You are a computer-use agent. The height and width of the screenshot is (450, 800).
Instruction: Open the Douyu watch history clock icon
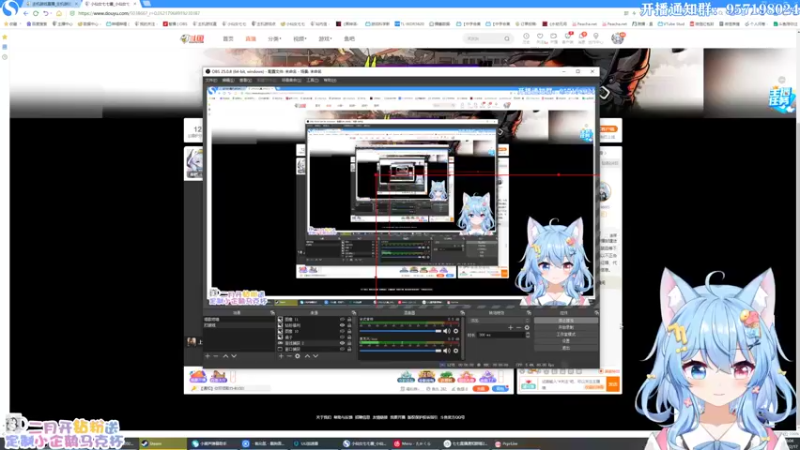pyautogui.click(x=526, y=36)
